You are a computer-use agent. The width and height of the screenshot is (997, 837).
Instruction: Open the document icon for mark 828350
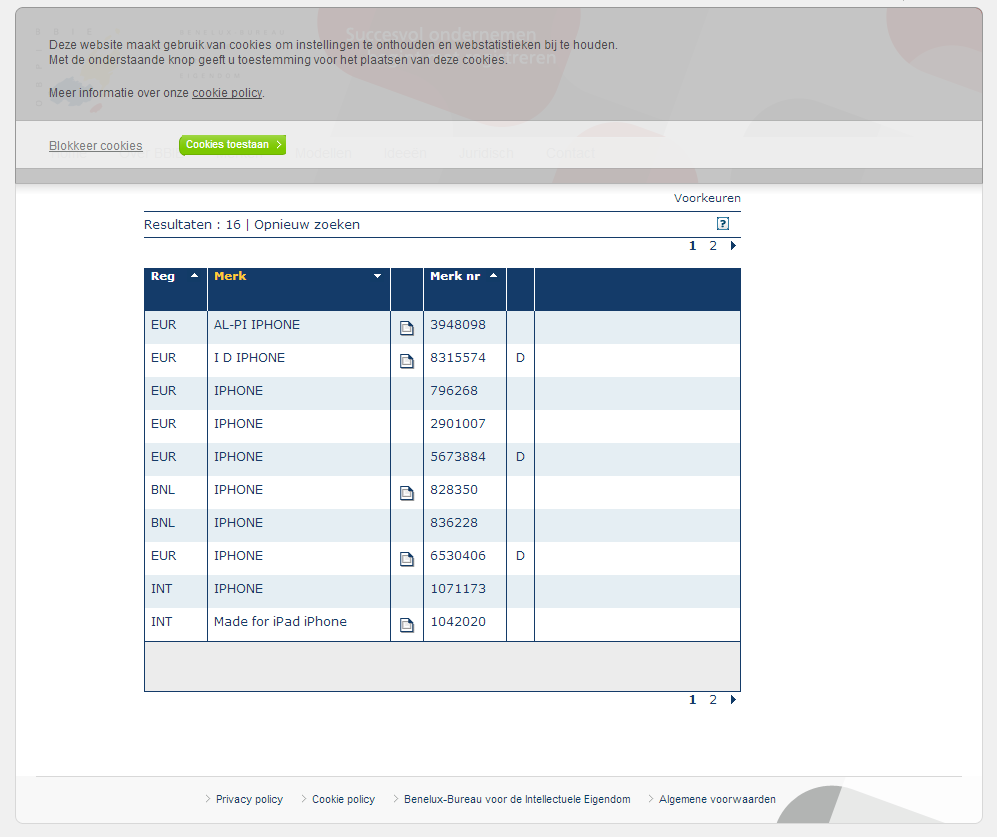(406, 493)
